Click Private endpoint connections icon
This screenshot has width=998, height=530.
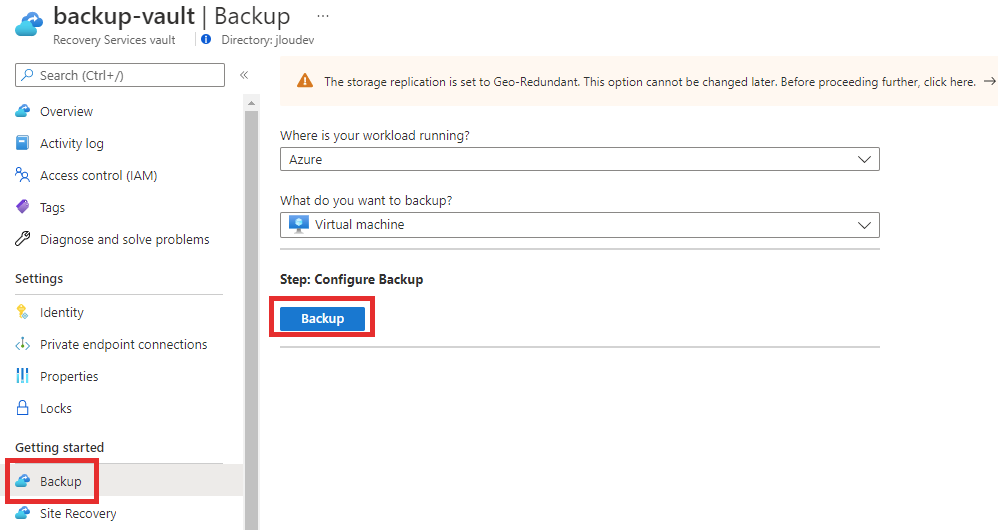[22, 344]
